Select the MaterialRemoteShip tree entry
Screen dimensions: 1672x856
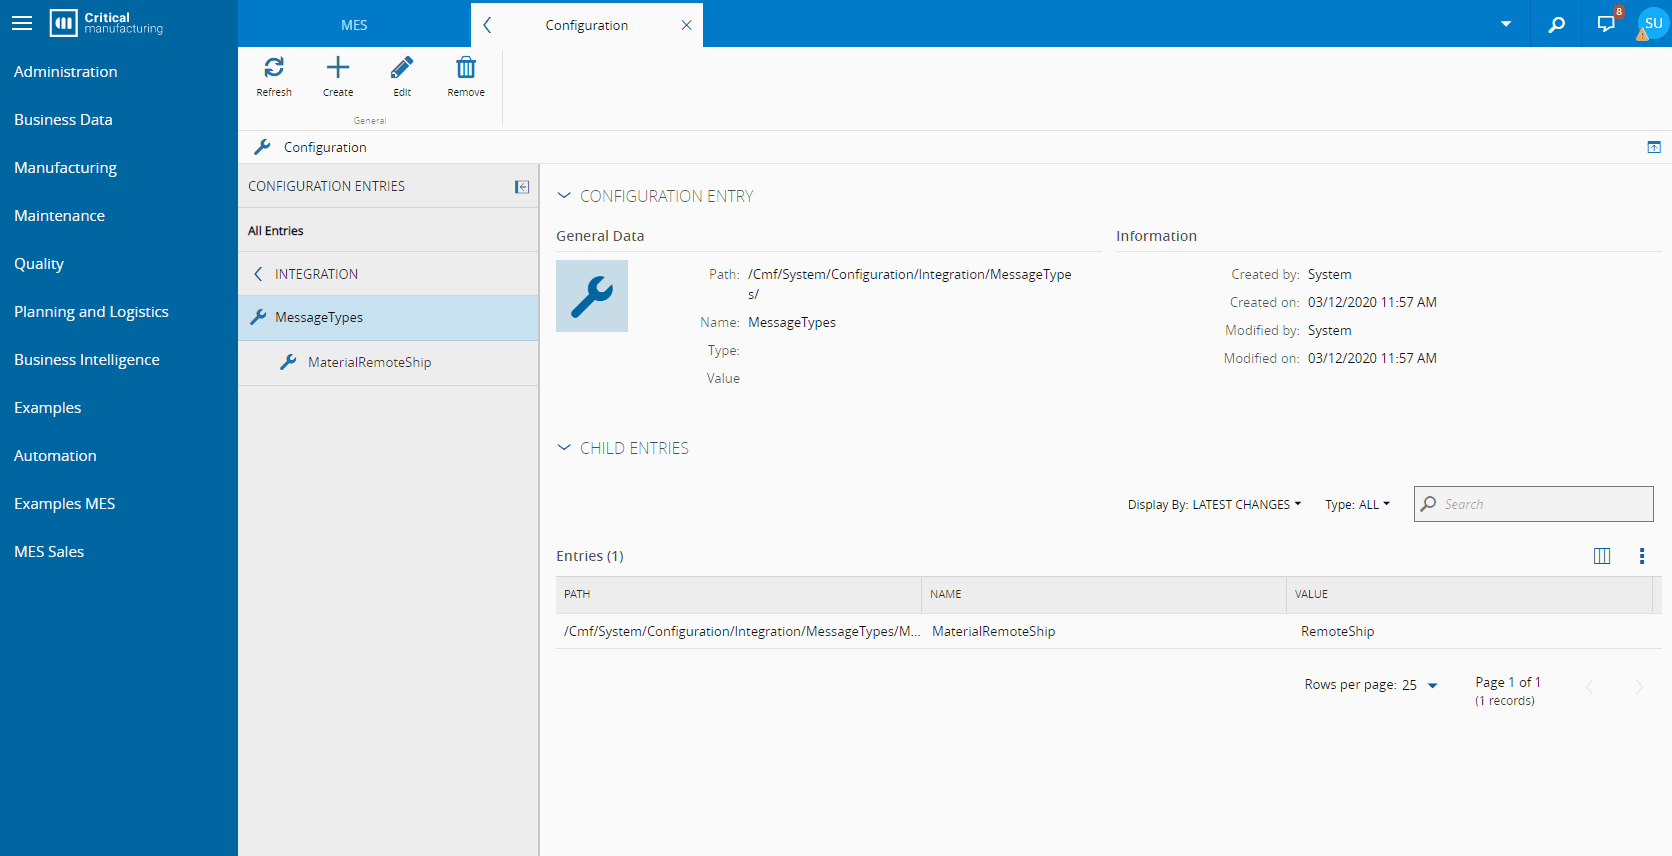point(369,362)
